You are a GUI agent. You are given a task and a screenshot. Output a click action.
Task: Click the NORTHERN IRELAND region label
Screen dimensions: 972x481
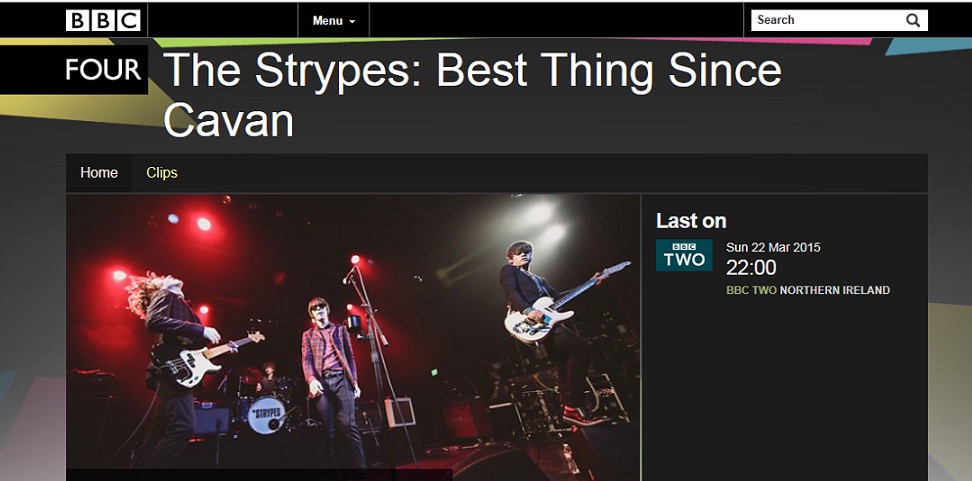(x=834, y=290)
